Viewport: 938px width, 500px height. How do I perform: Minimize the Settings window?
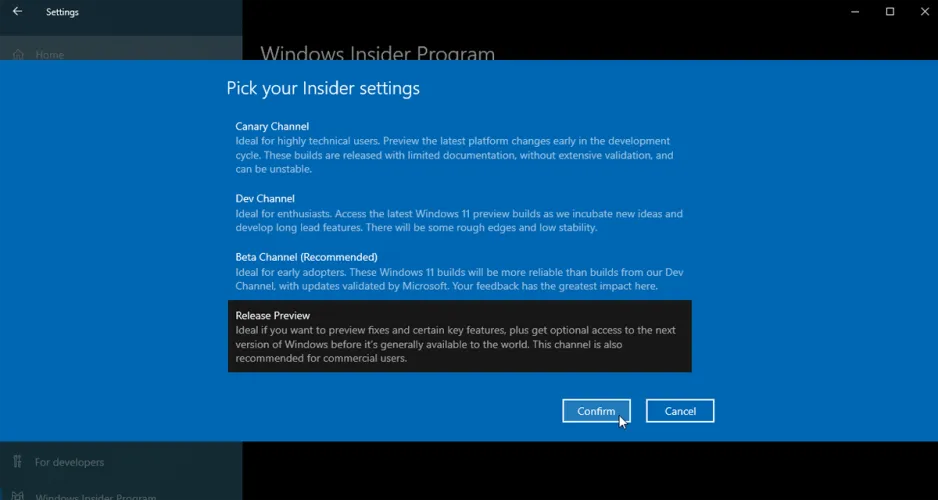point(855,12)
